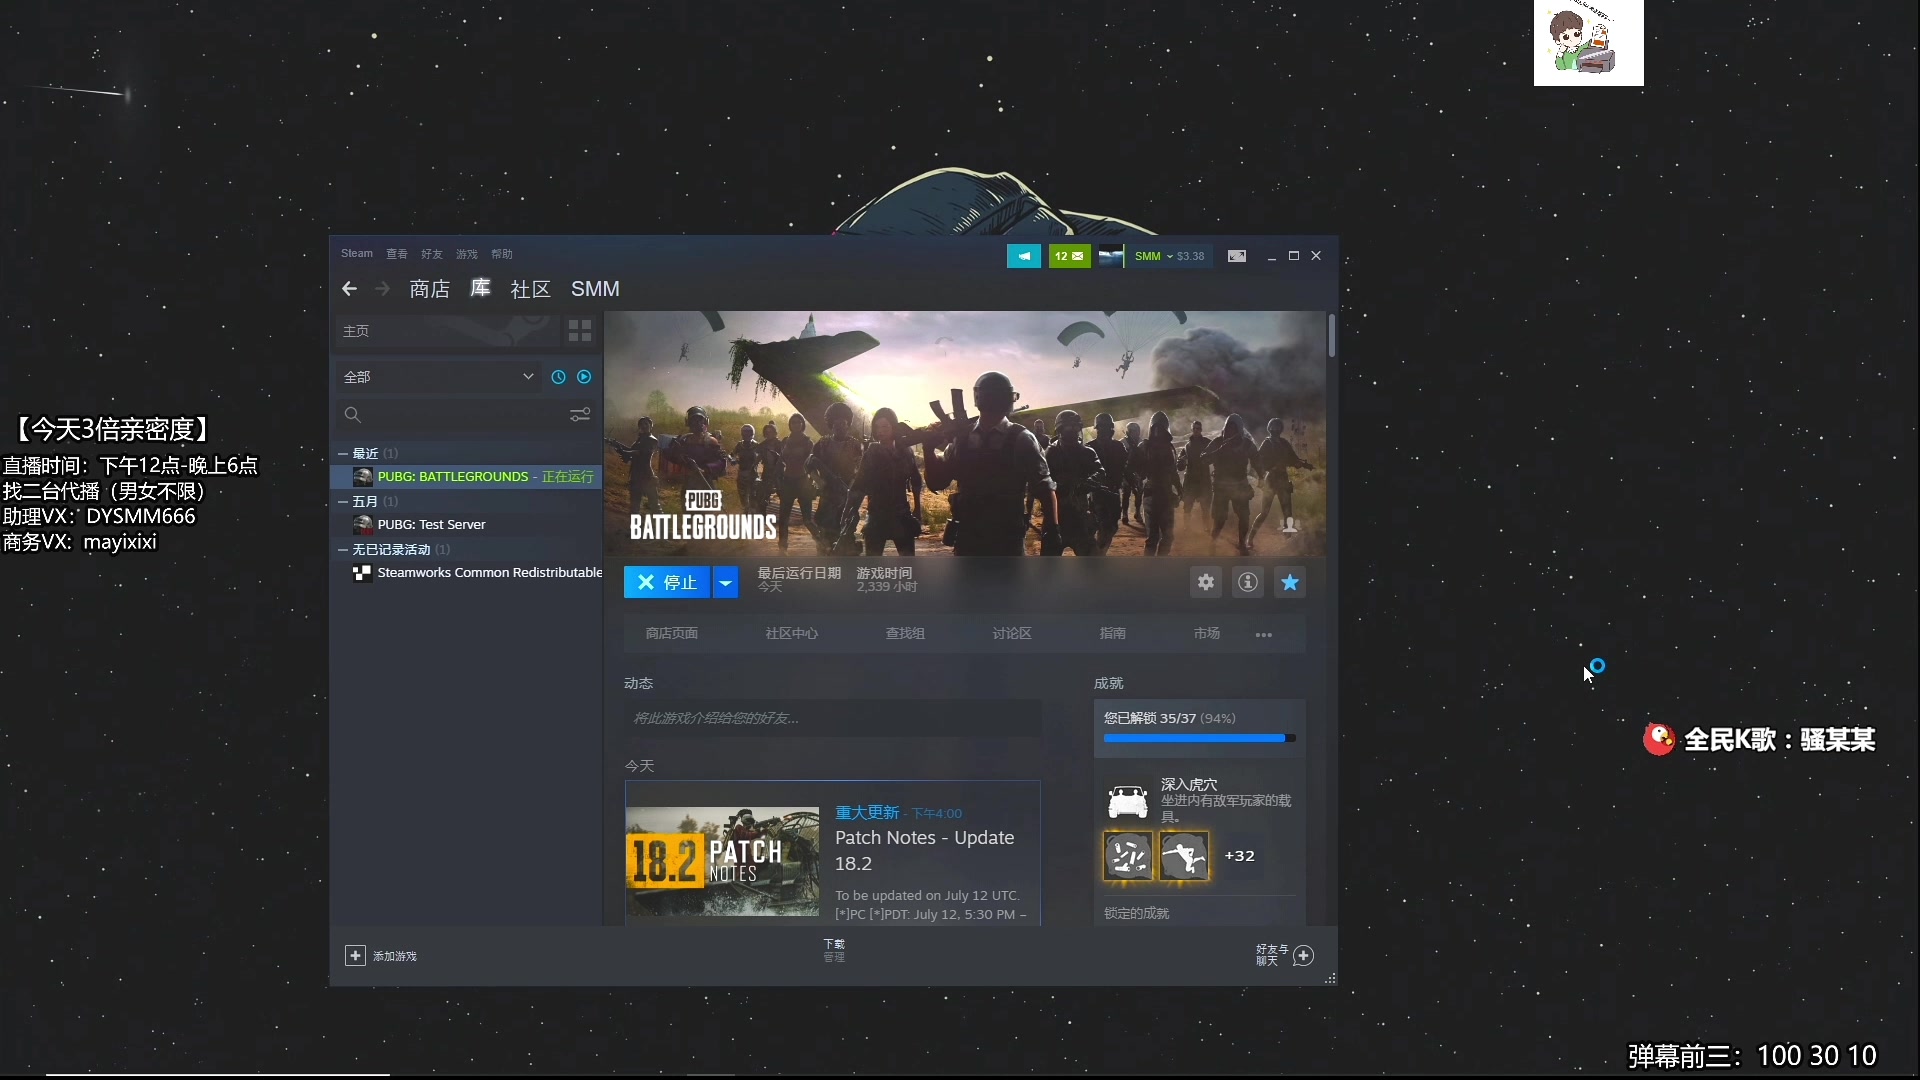The image size is (1920, 1080).
Task: Collapse the 五月 category
Action: tap(343, 502)
